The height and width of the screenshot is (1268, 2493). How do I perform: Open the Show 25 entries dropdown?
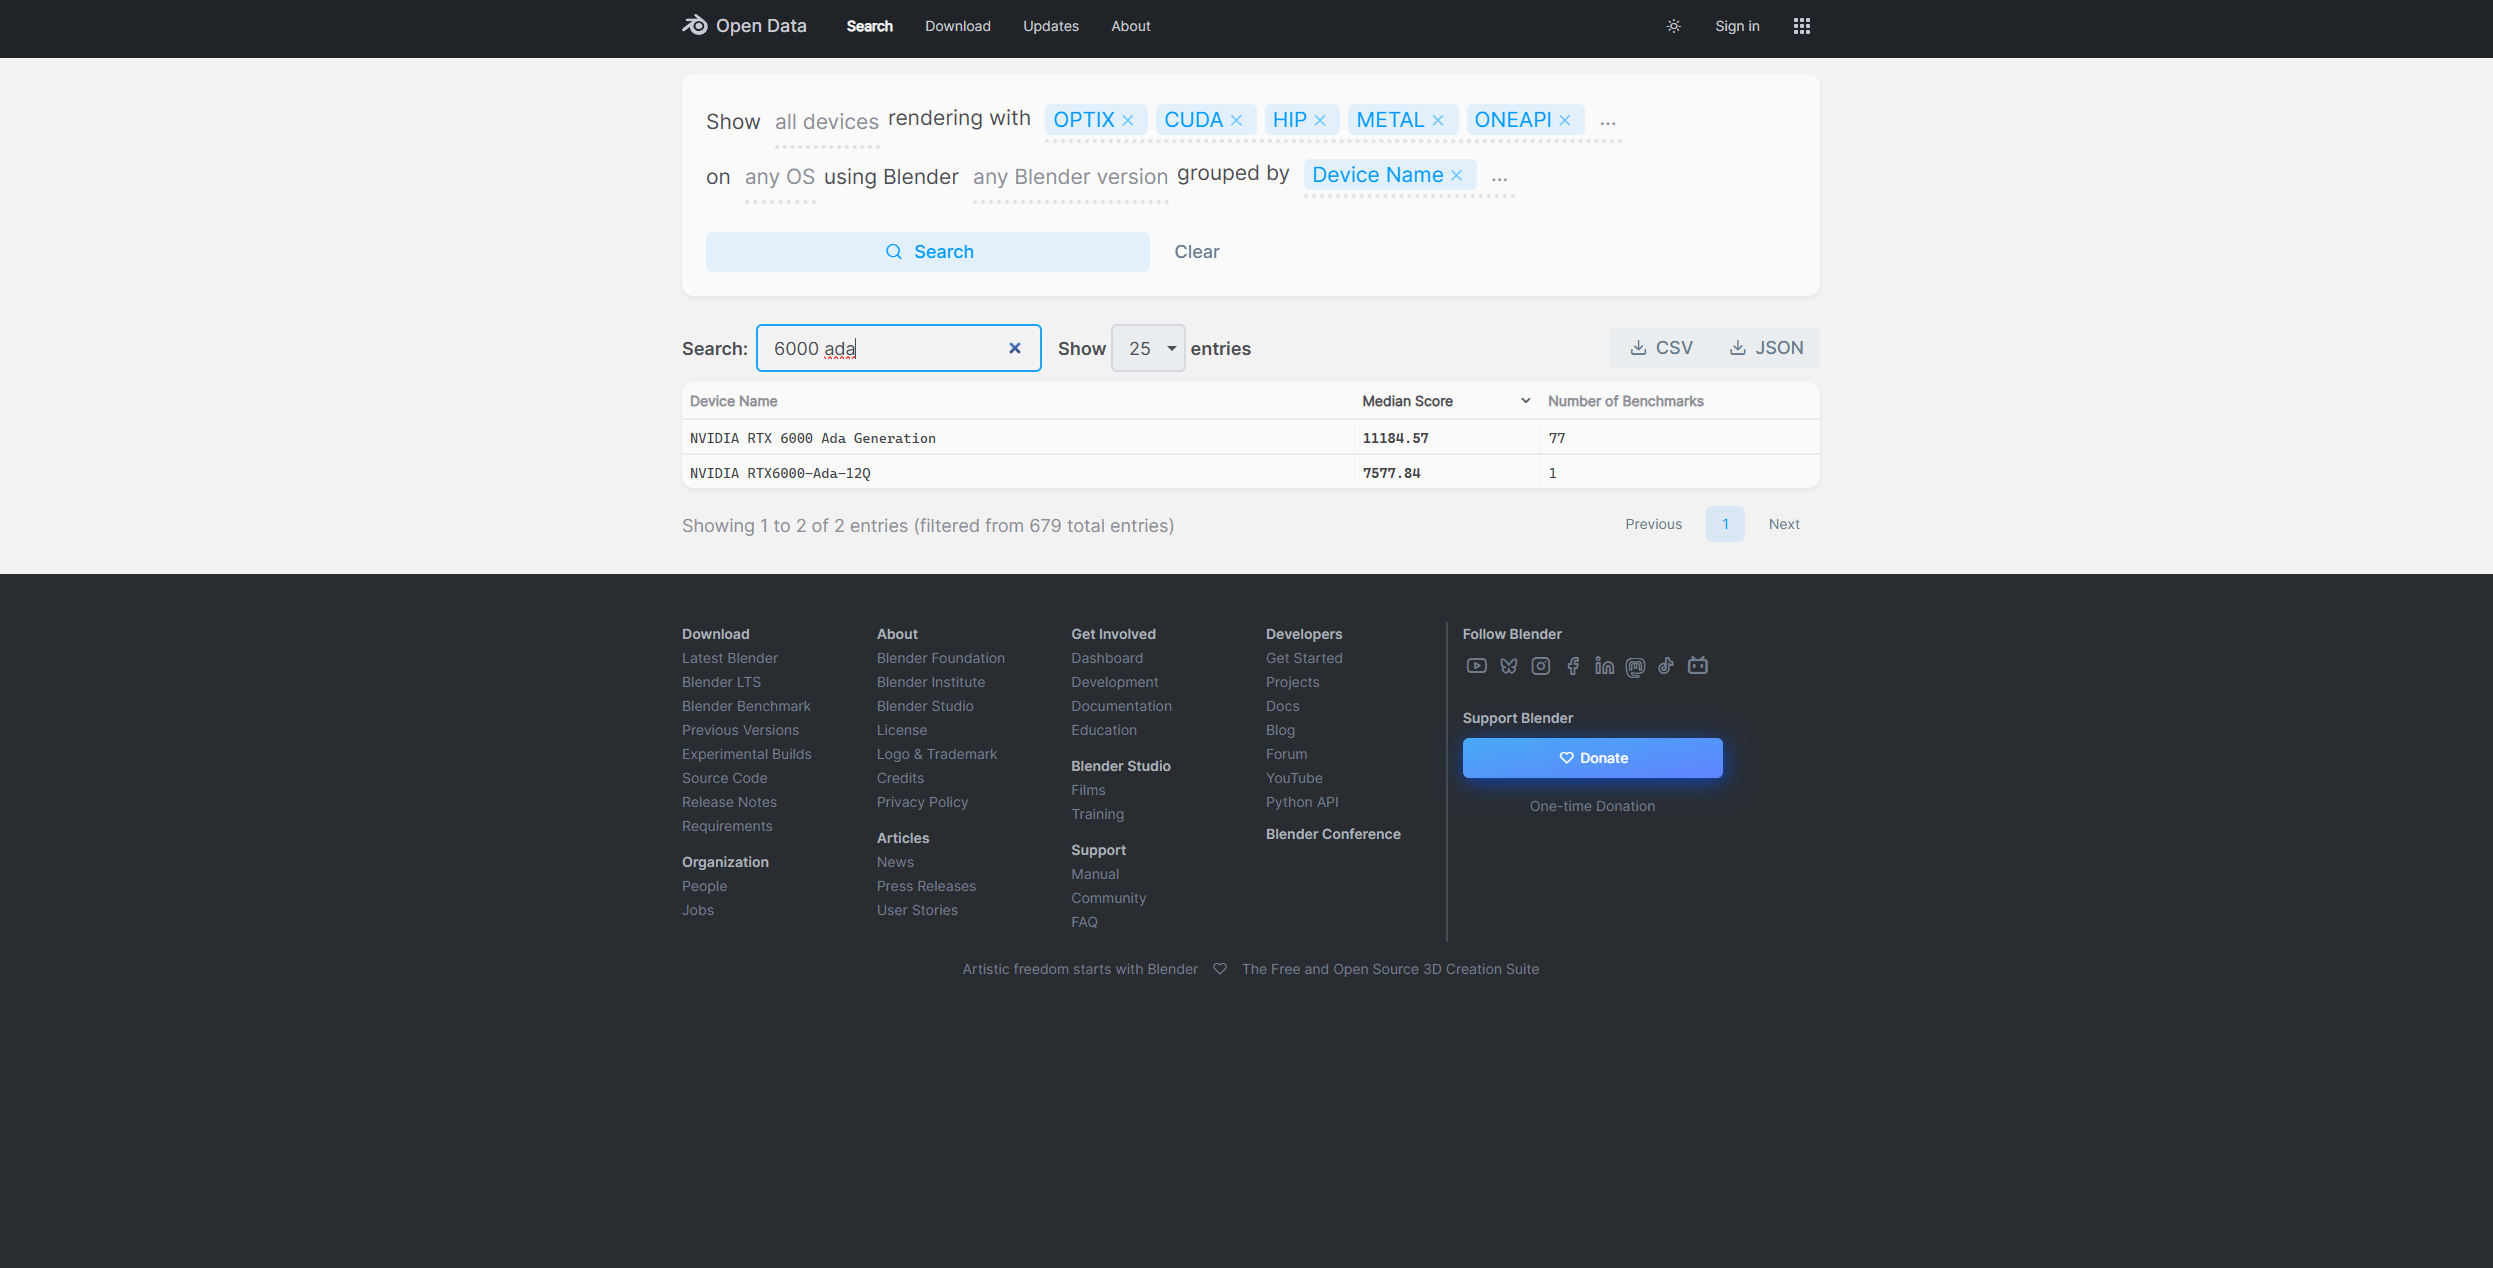tap(1148, 348)
